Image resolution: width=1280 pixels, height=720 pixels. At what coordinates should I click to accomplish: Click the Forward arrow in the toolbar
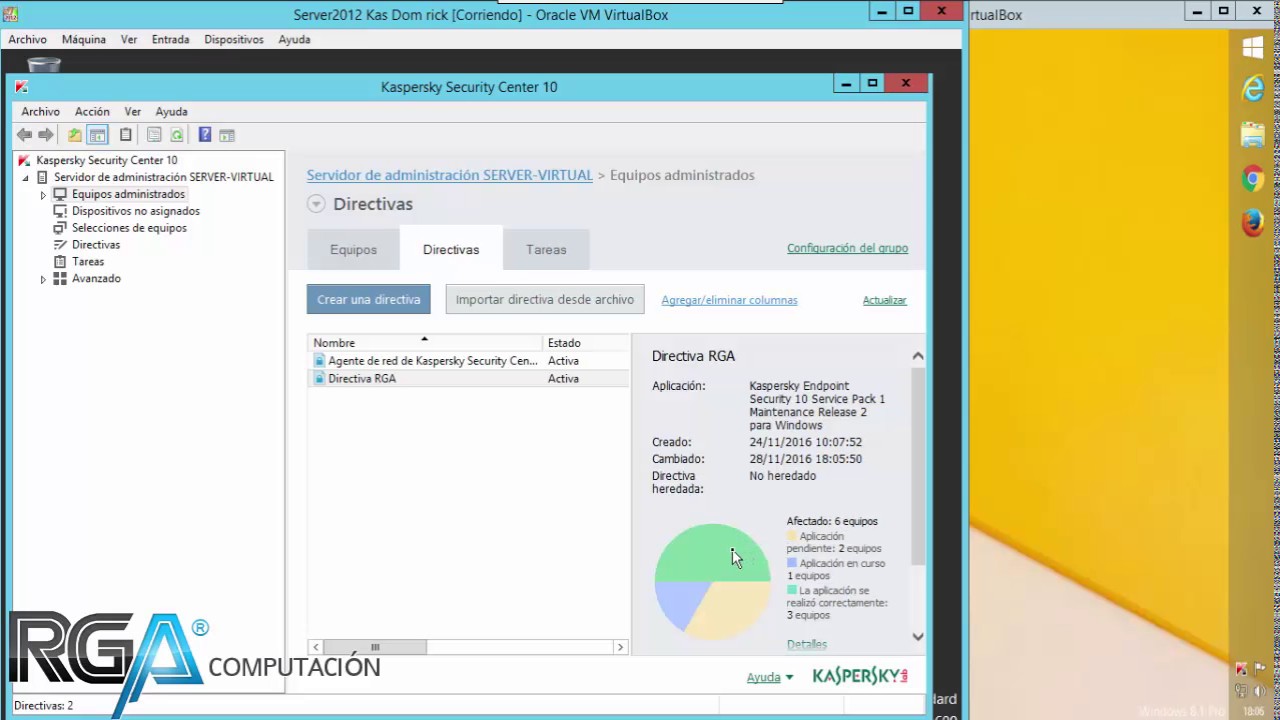point(46,135)
